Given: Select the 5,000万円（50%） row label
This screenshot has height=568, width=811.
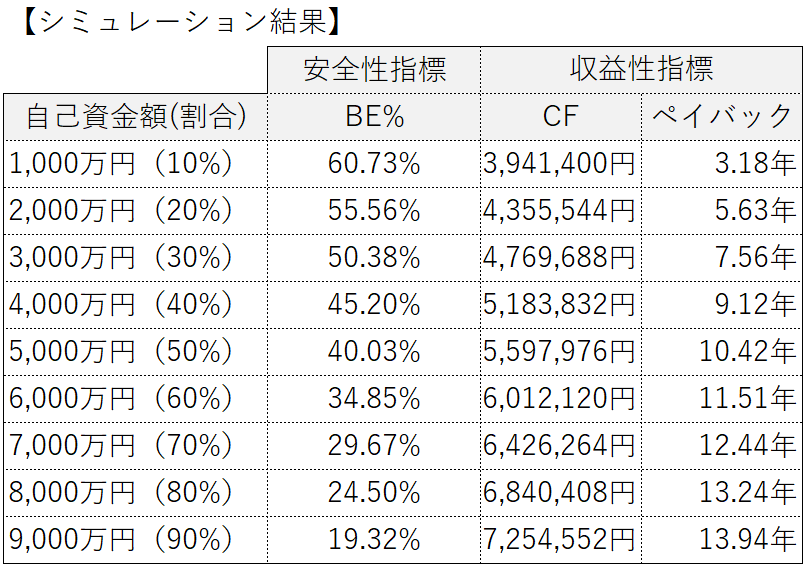Looking at the screenshot, I should [121, 351].
